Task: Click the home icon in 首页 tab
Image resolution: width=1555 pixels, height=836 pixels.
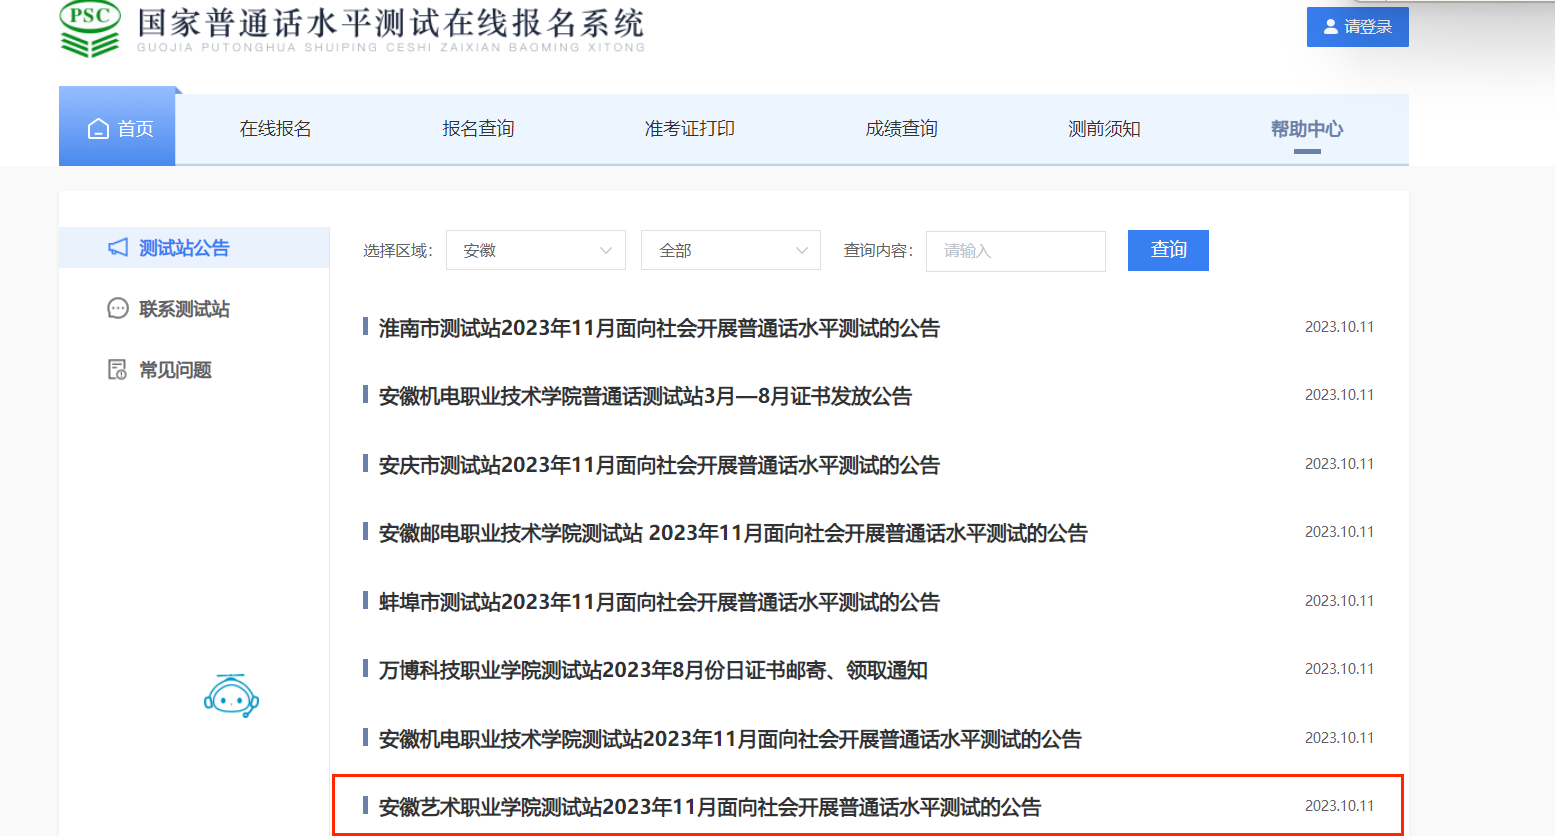Action: click(x=98, y=129)
